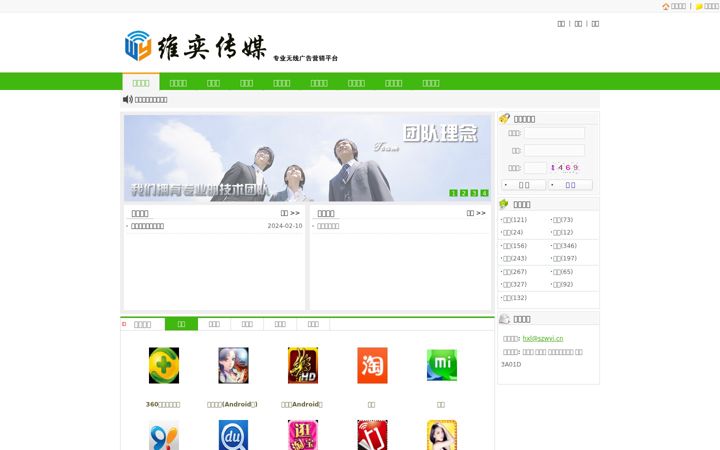Select the active green tab in app section
The width and height of the screenshot is (720, 450).
181,324
